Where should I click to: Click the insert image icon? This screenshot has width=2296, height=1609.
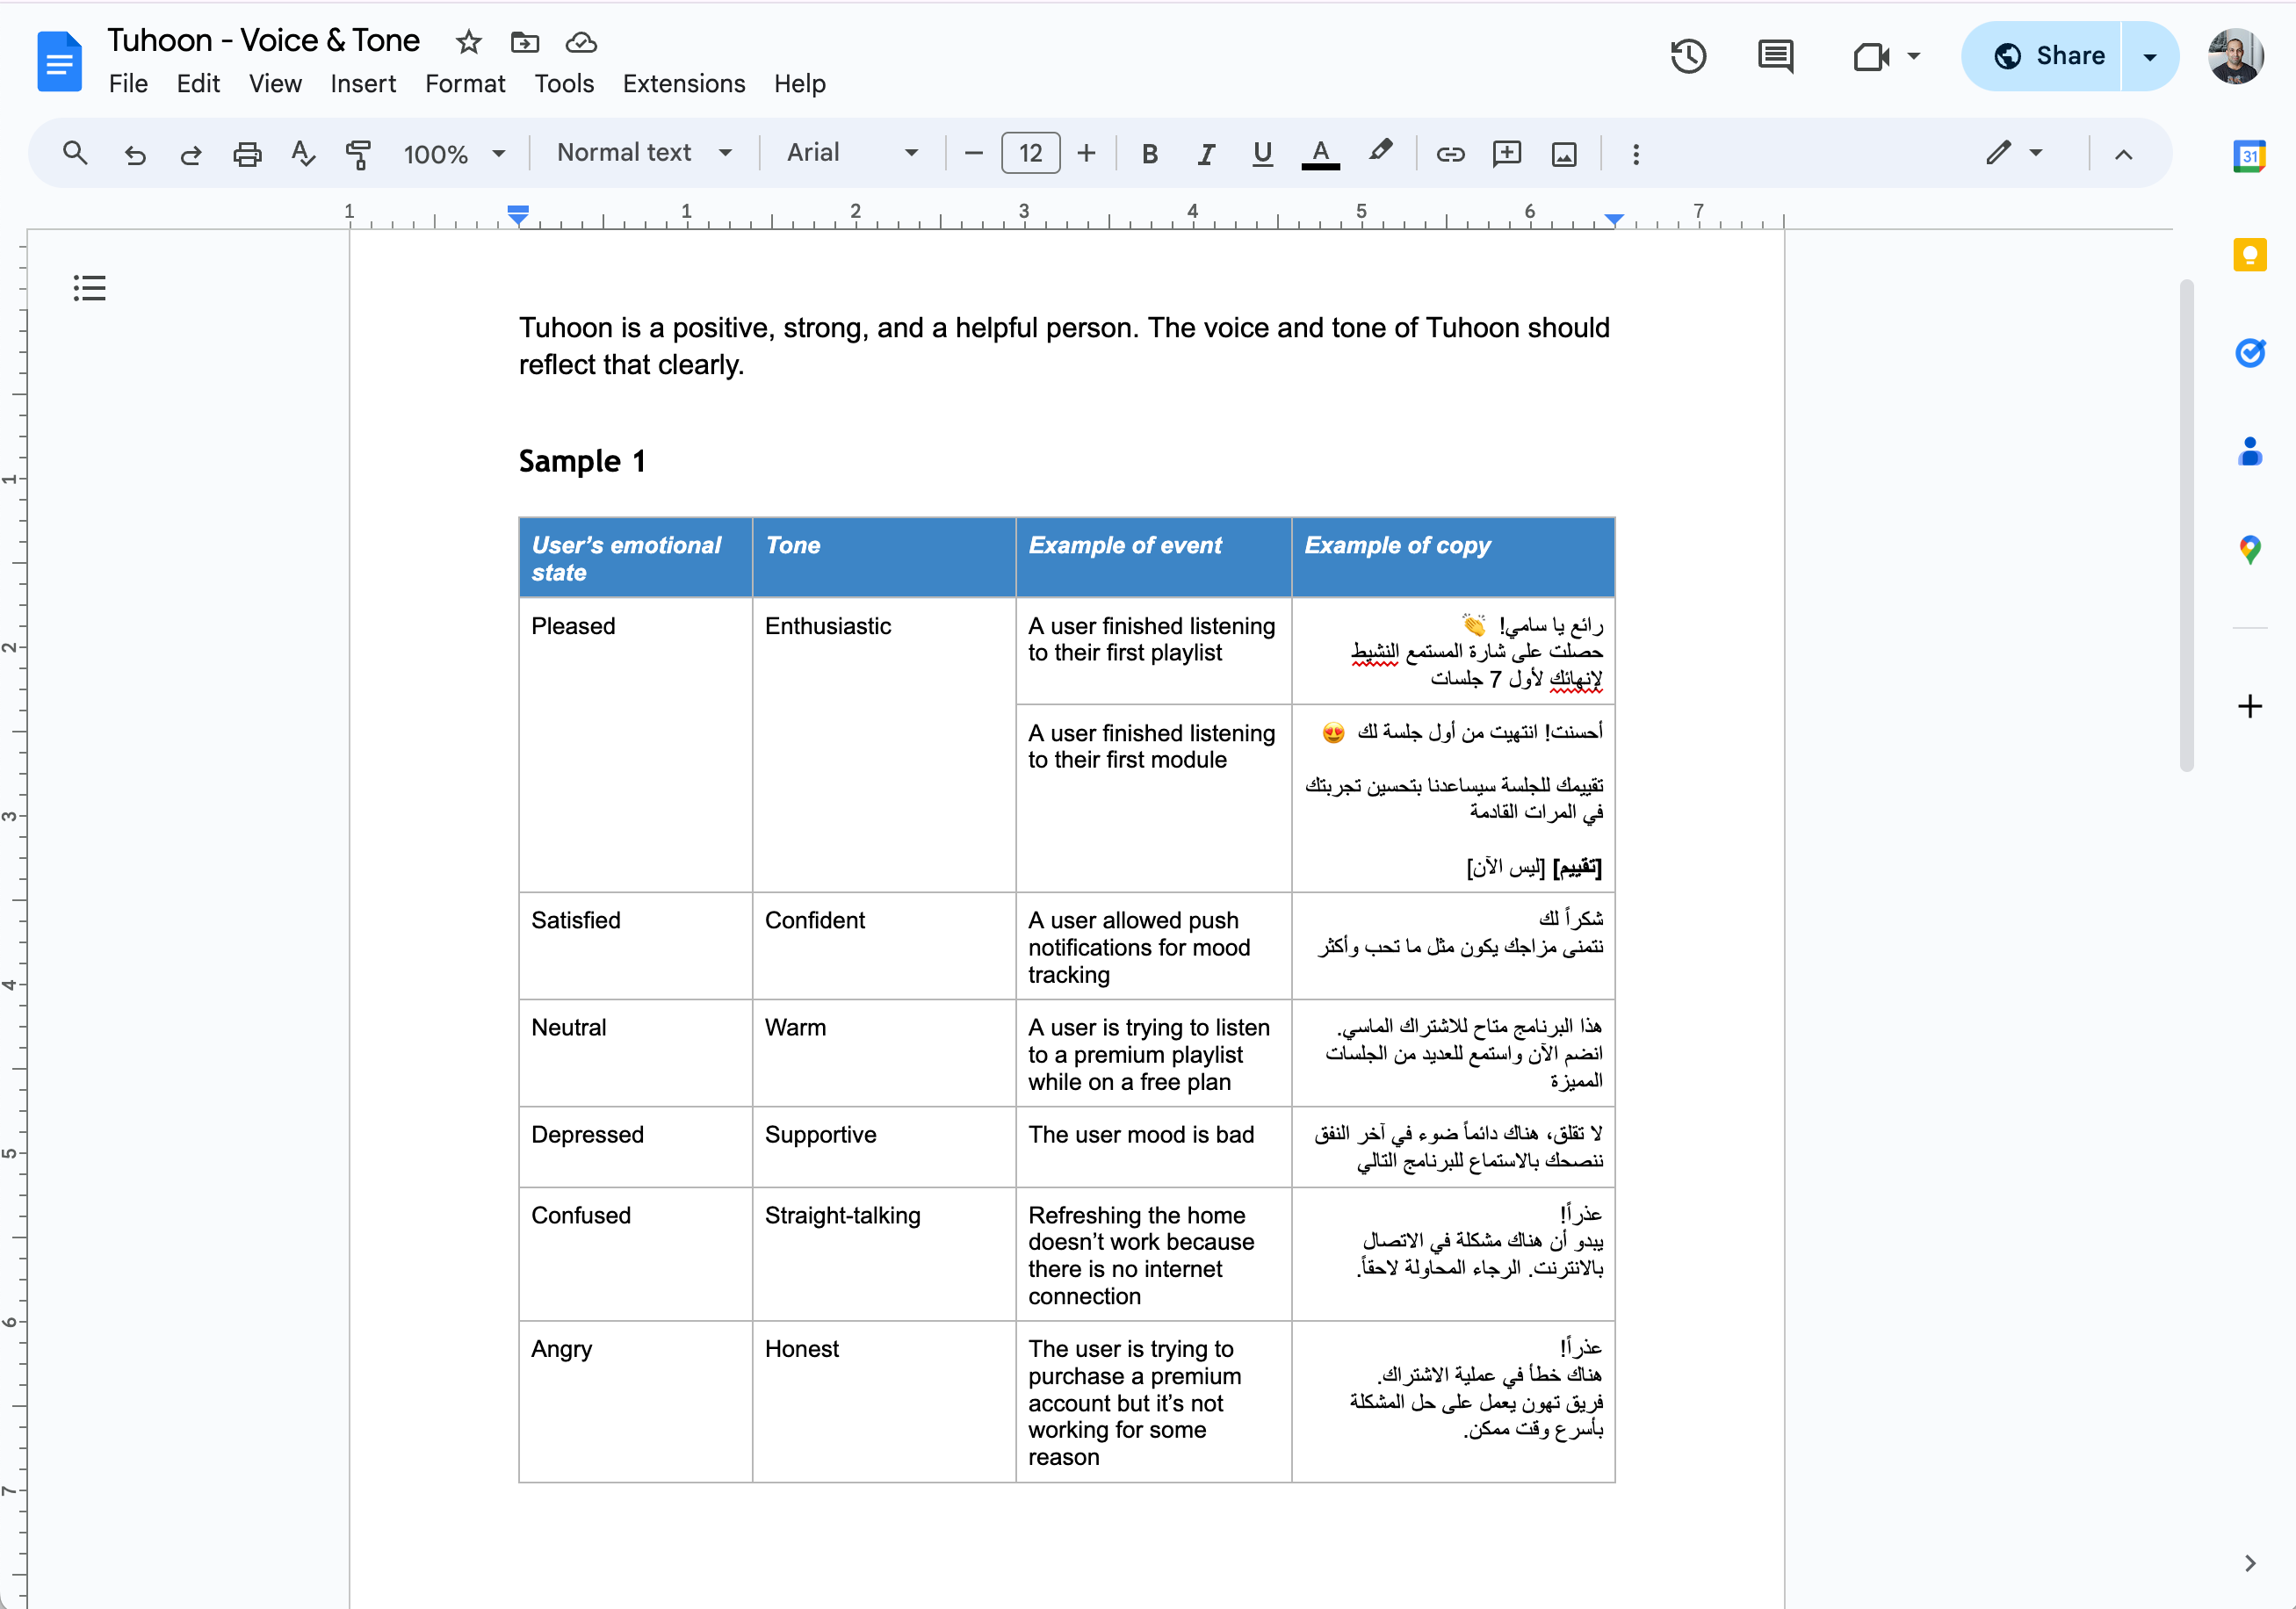coord(1565,154)
